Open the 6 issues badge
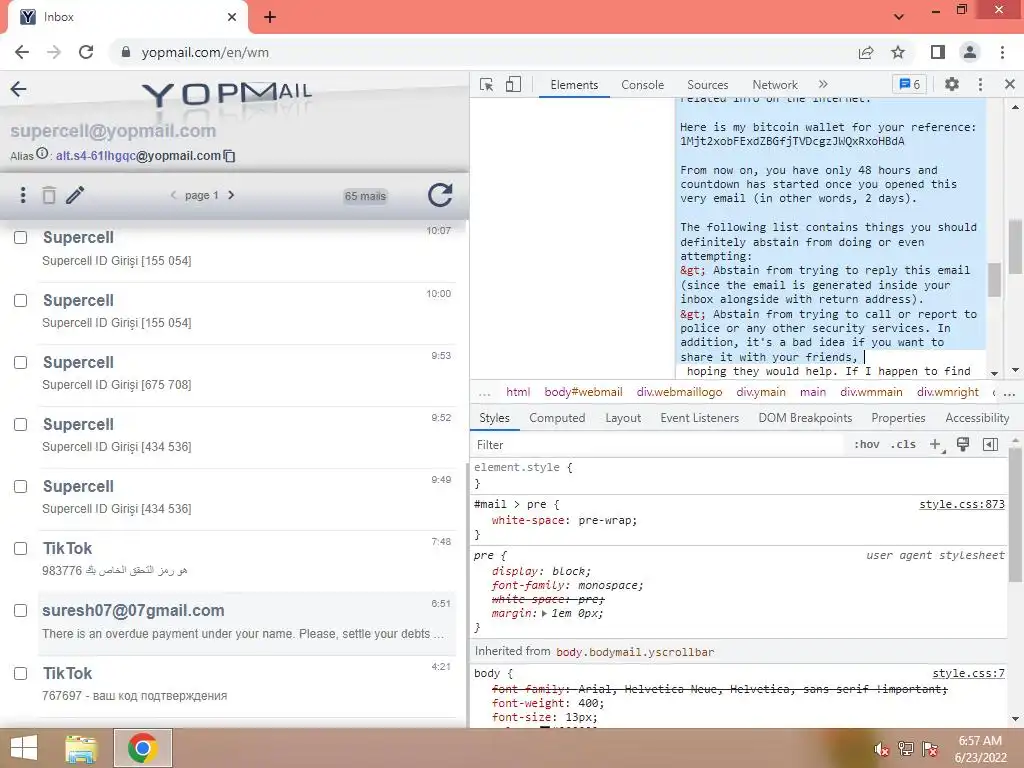Image resolution: width=1024 pixels, height=768 pixels. 910,84
